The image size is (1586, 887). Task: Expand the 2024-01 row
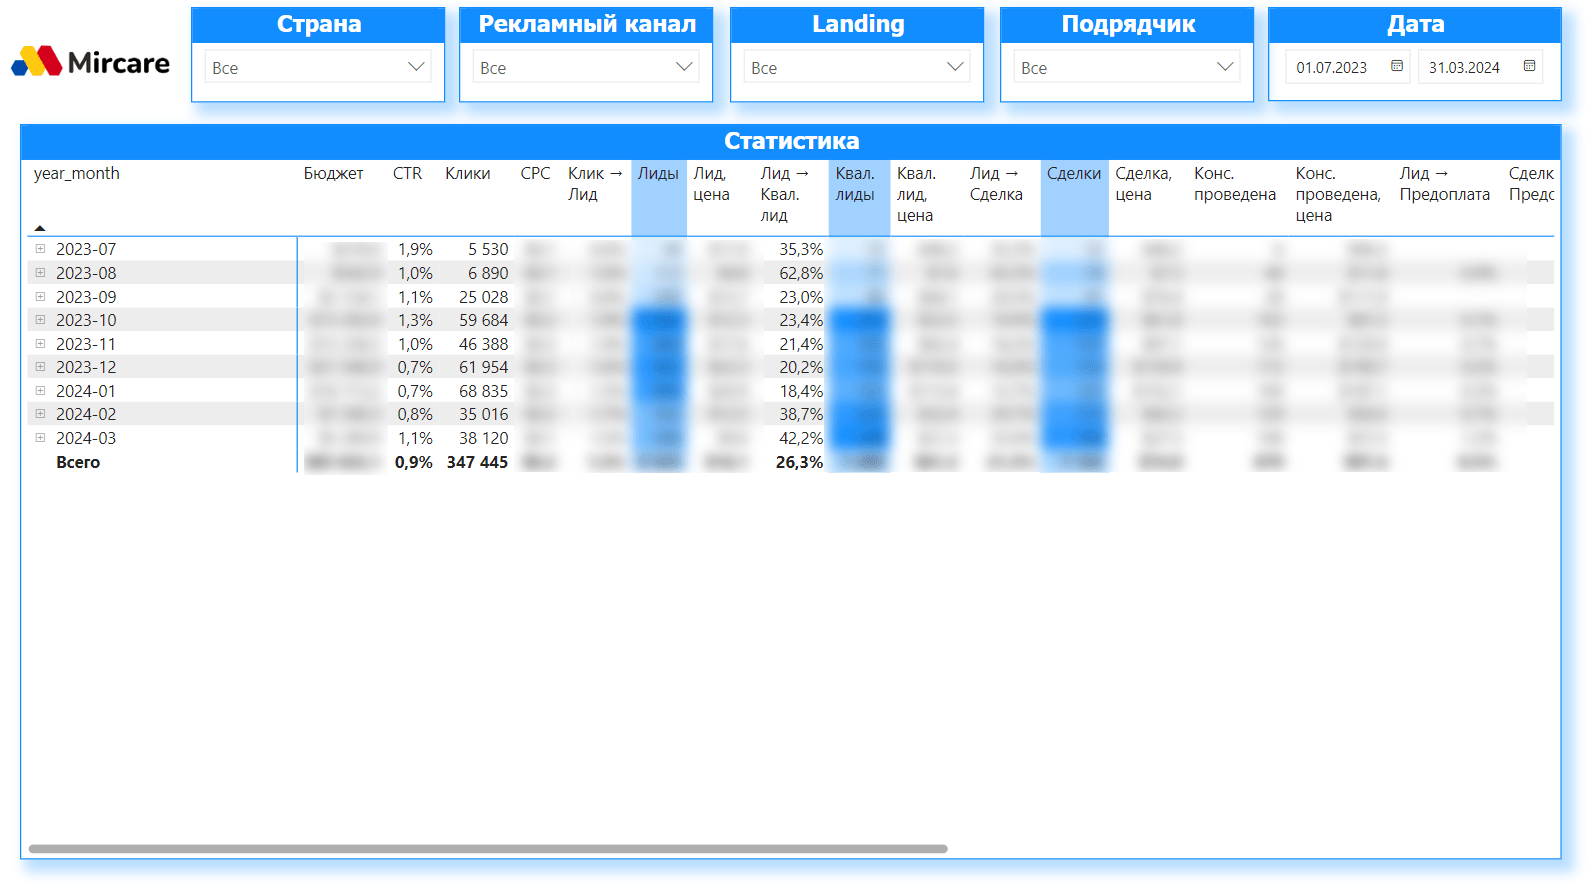coord(40,390)
